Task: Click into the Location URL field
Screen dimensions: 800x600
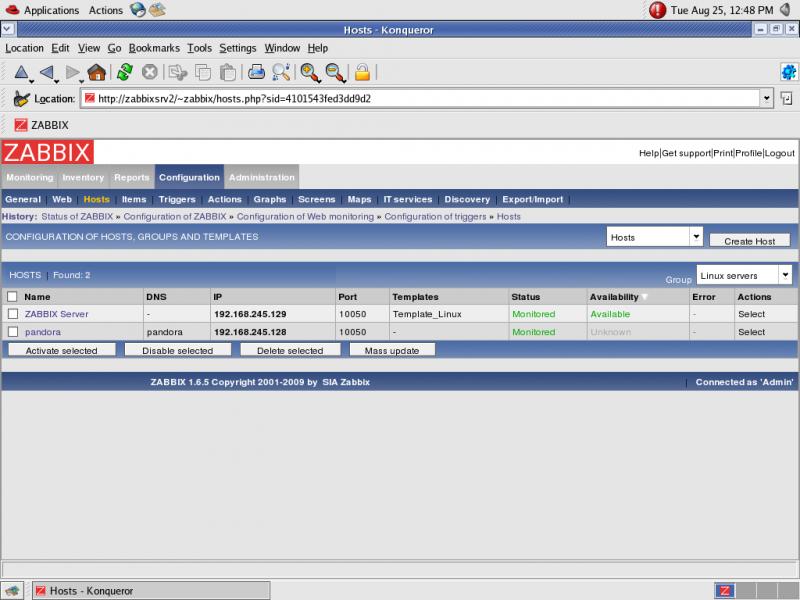Action: point(420,99)
